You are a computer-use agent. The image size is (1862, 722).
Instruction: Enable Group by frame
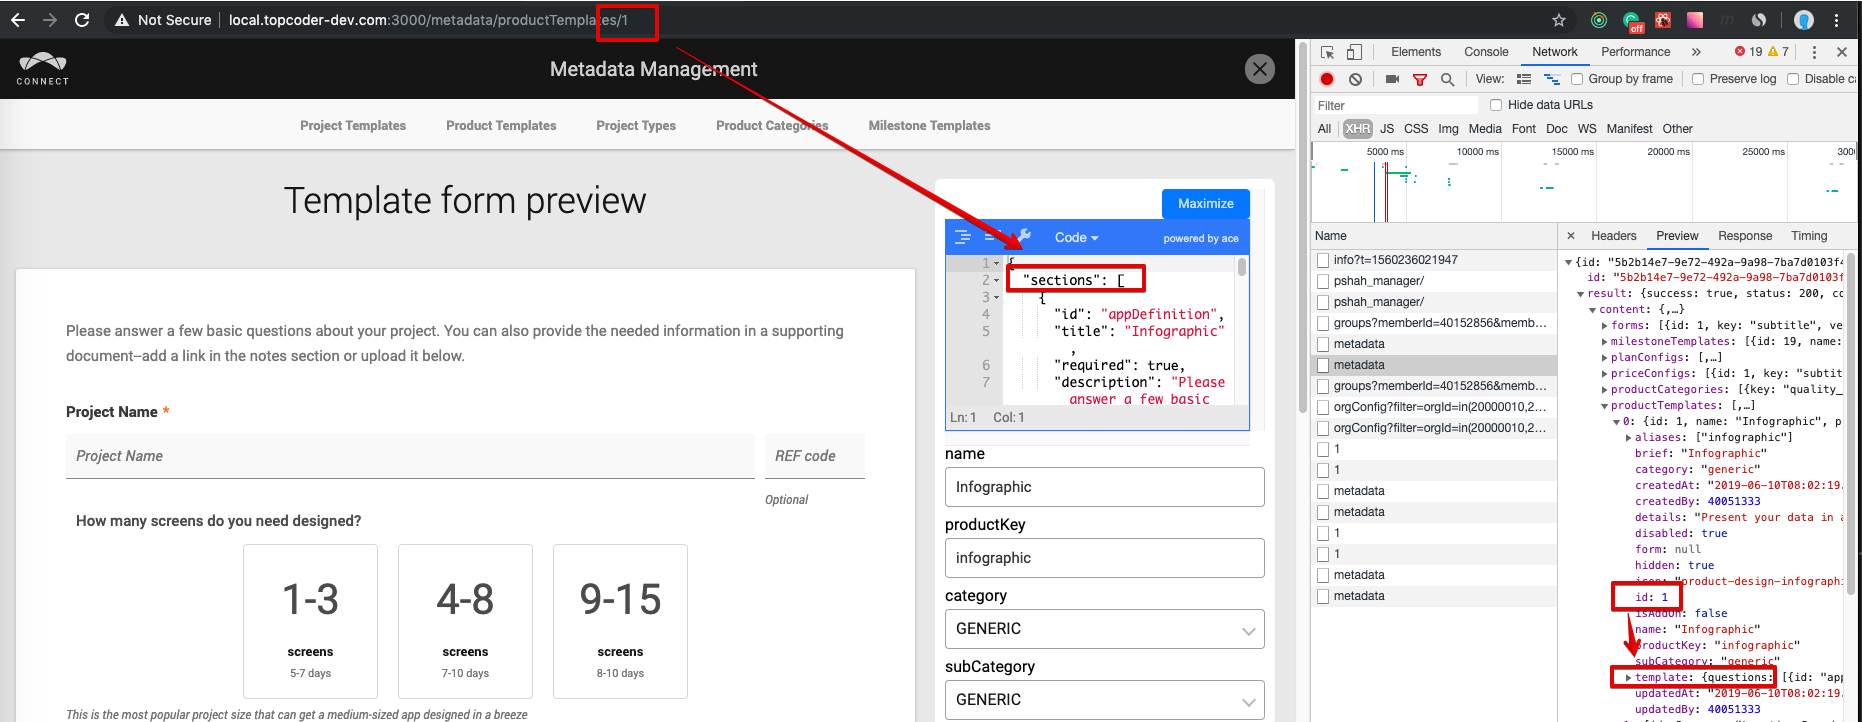pos(1577,79)
